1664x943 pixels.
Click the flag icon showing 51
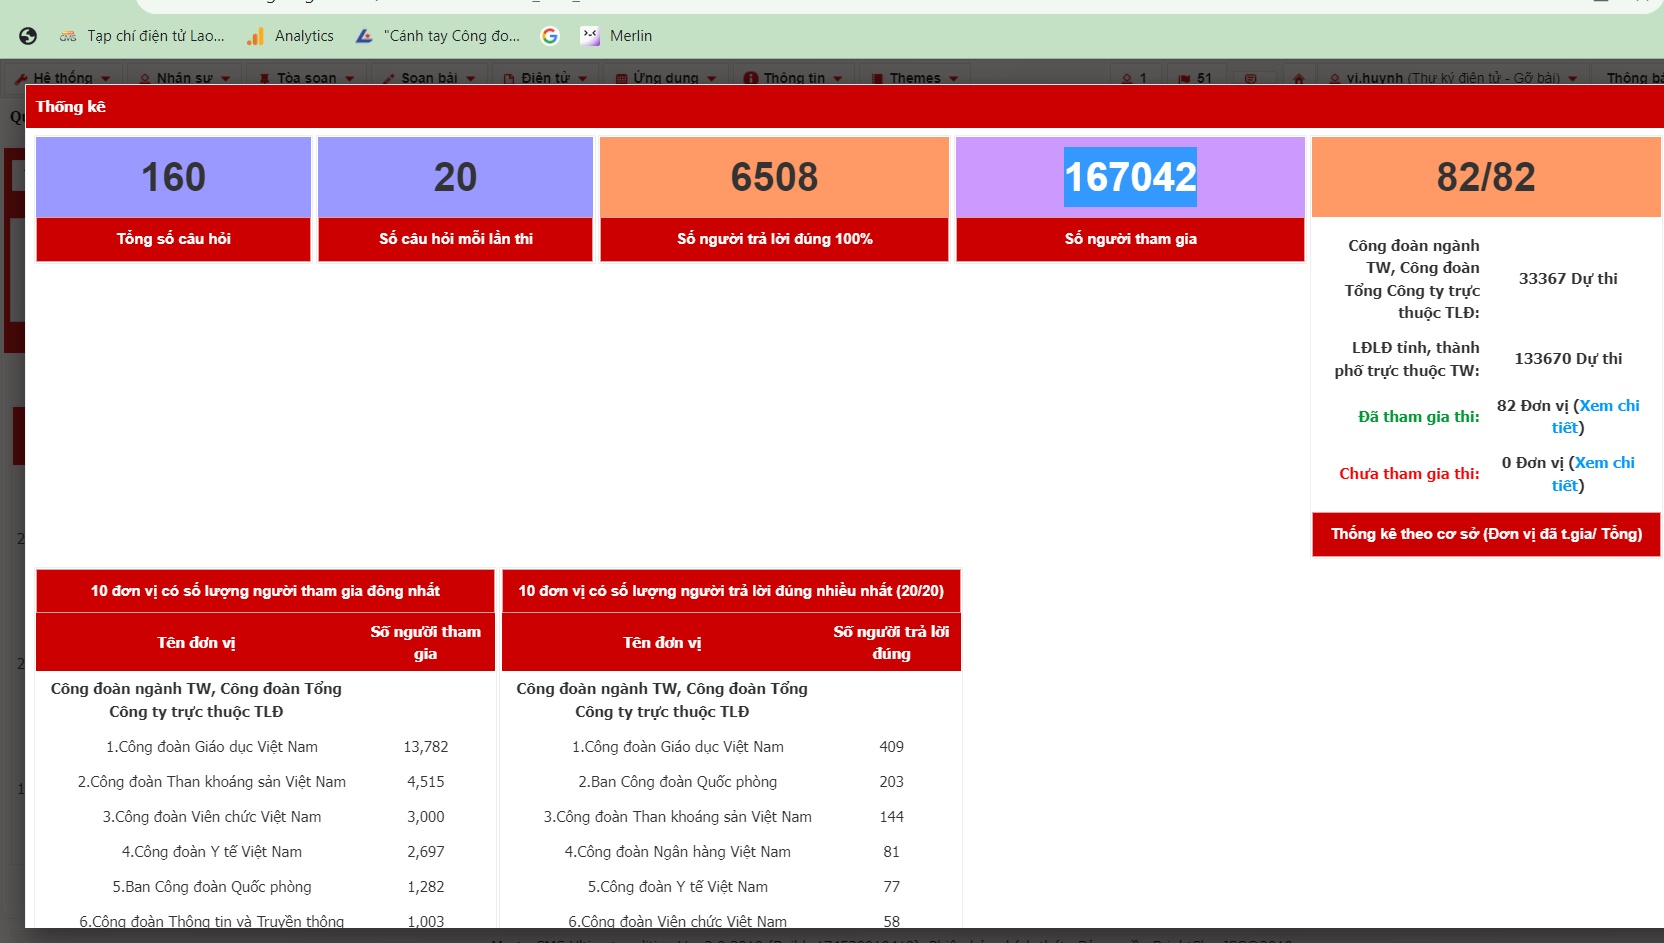(1195, 78)
